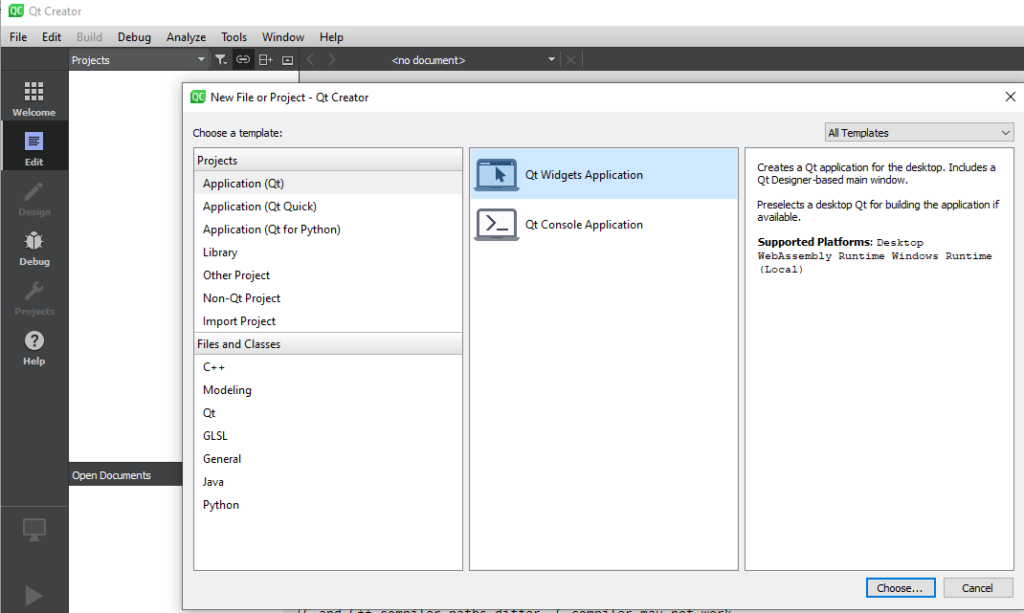Viewport: 1024px width, 613px height.
Task: Select Other Project category
Action: (328, 275)
